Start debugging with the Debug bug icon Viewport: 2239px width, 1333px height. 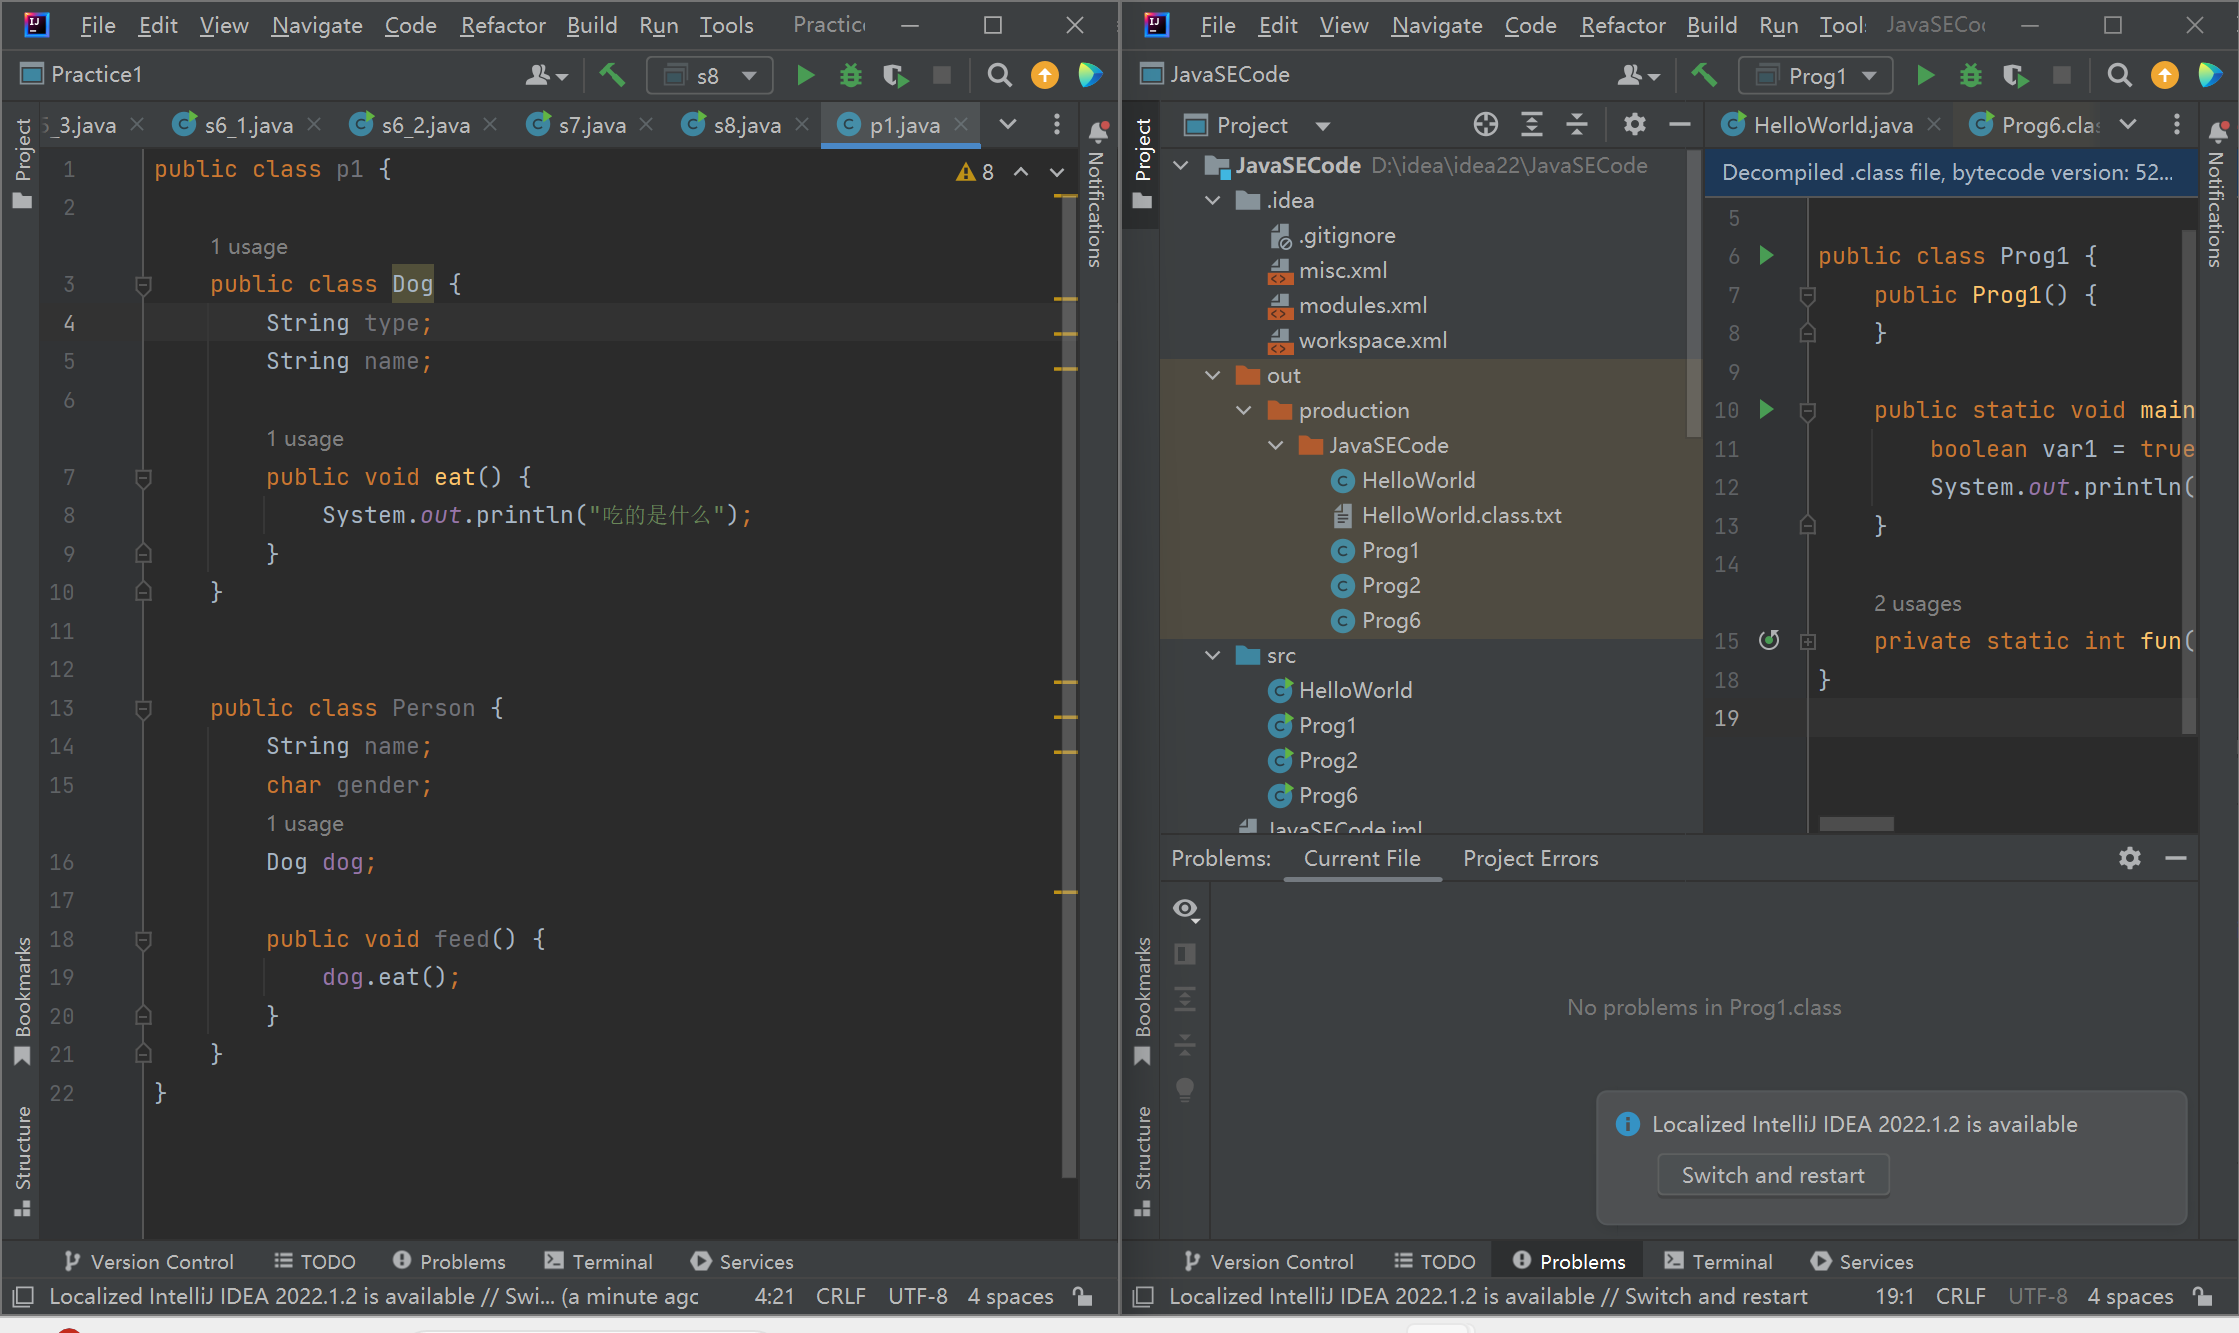click(x=1969, y=75)
